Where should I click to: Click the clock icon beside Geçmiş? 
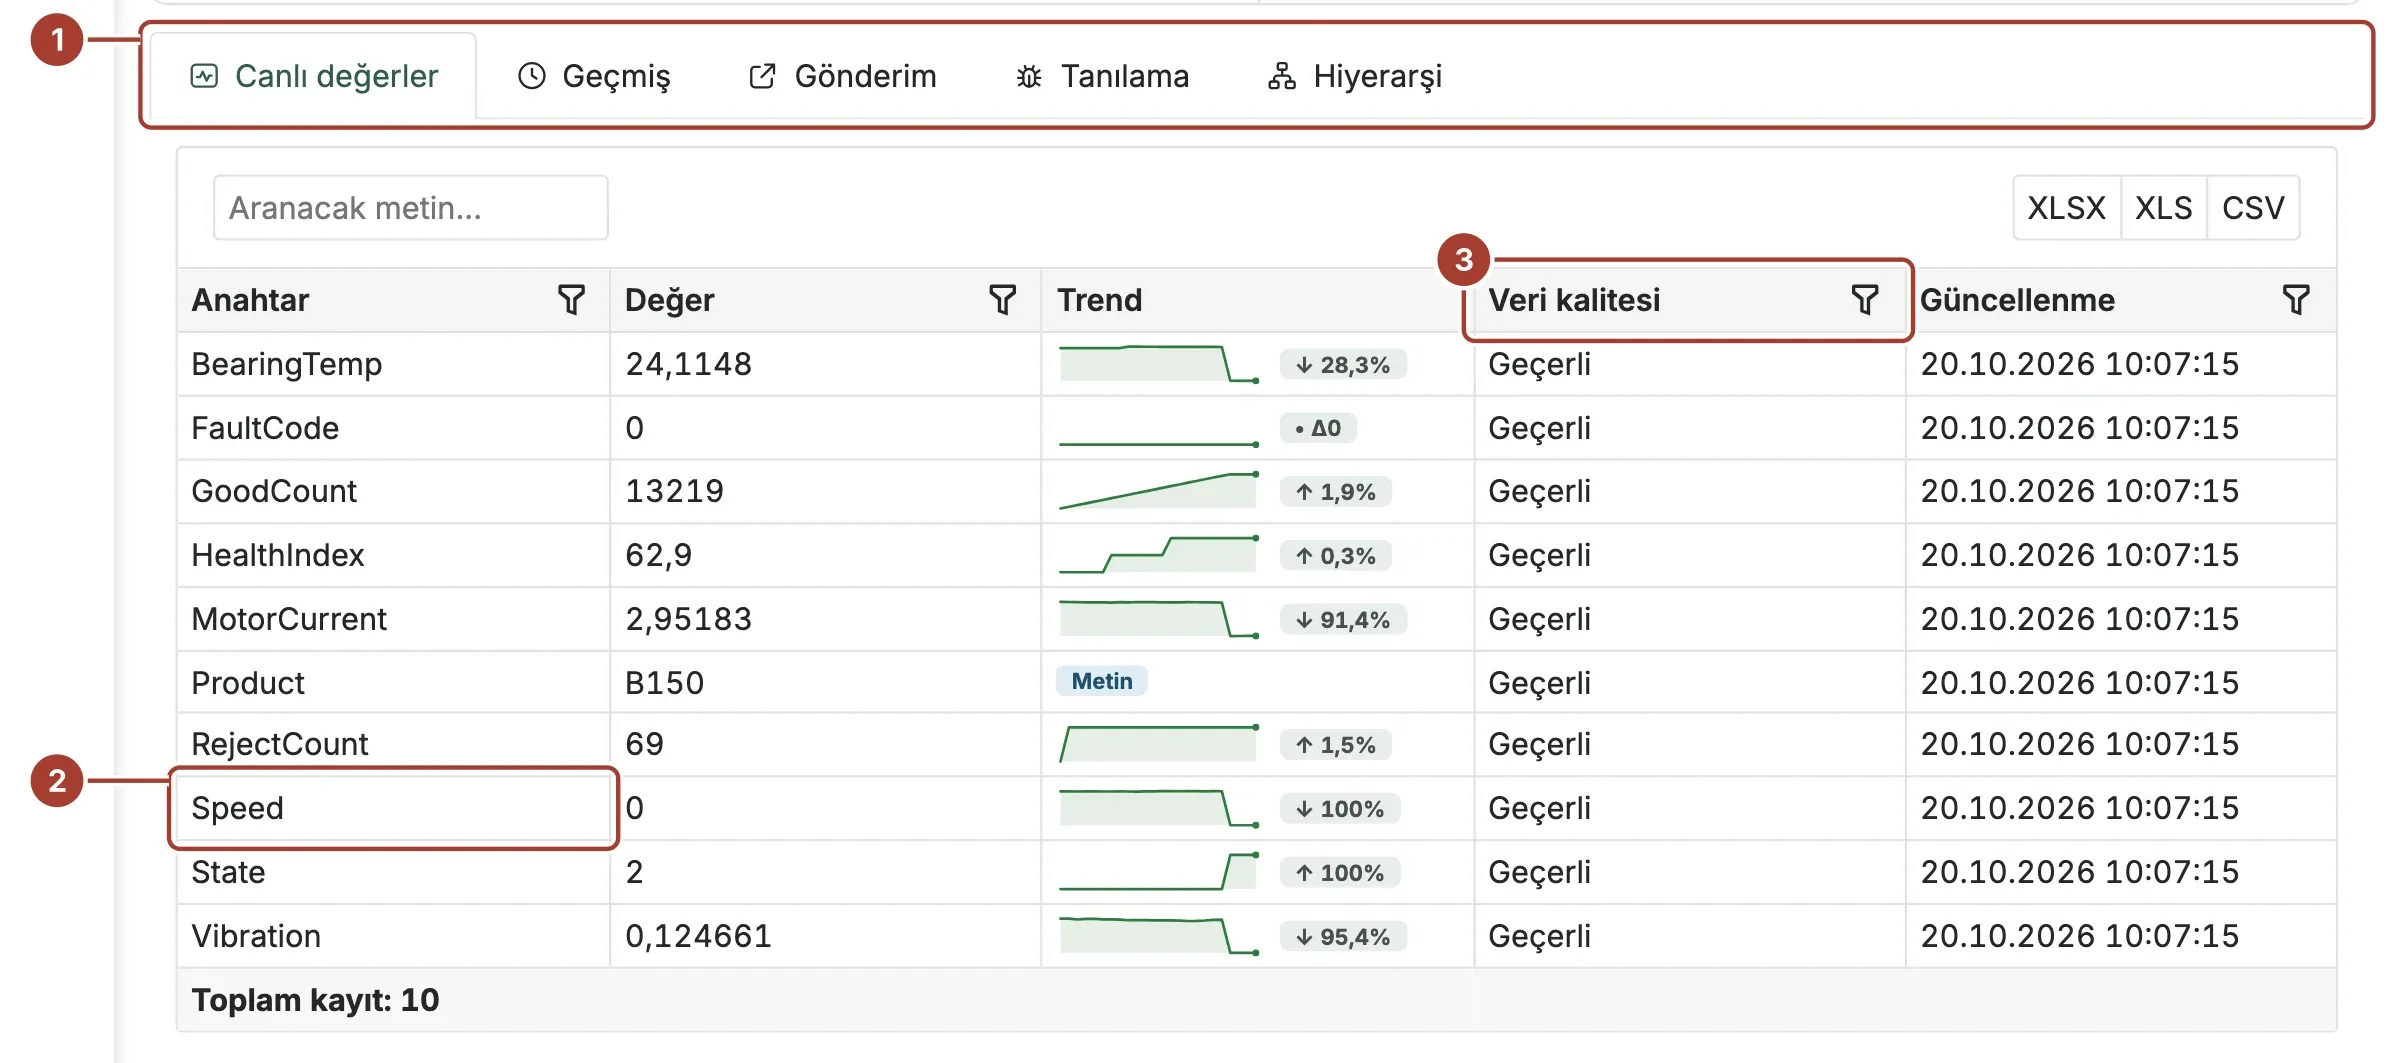(532, 76)
